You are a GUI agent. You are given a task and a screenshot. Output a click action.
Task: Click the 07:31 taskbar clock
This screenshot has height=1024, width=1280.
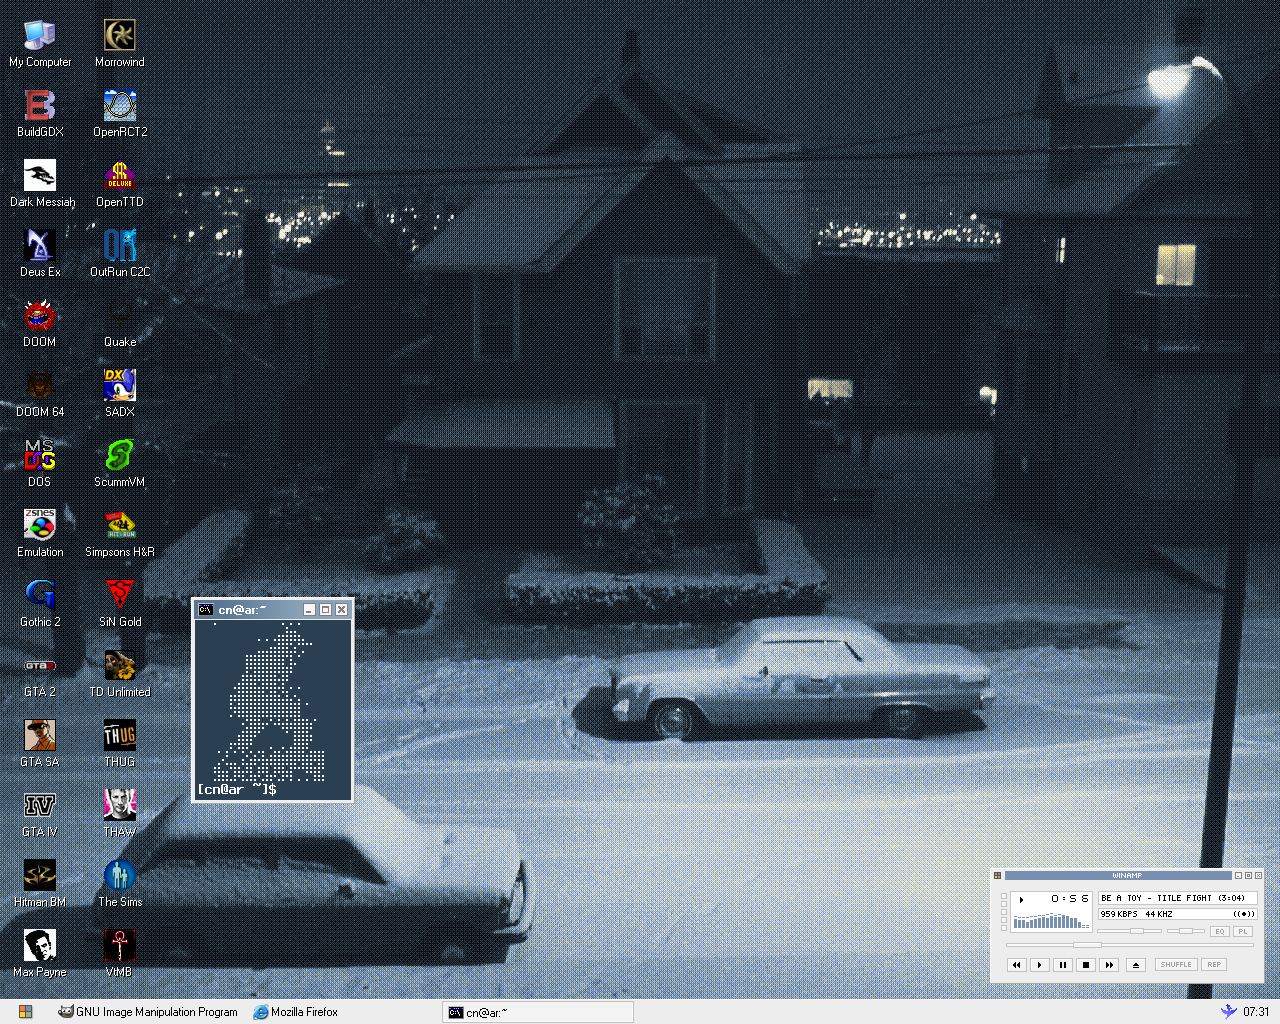coord(1256,1012)
